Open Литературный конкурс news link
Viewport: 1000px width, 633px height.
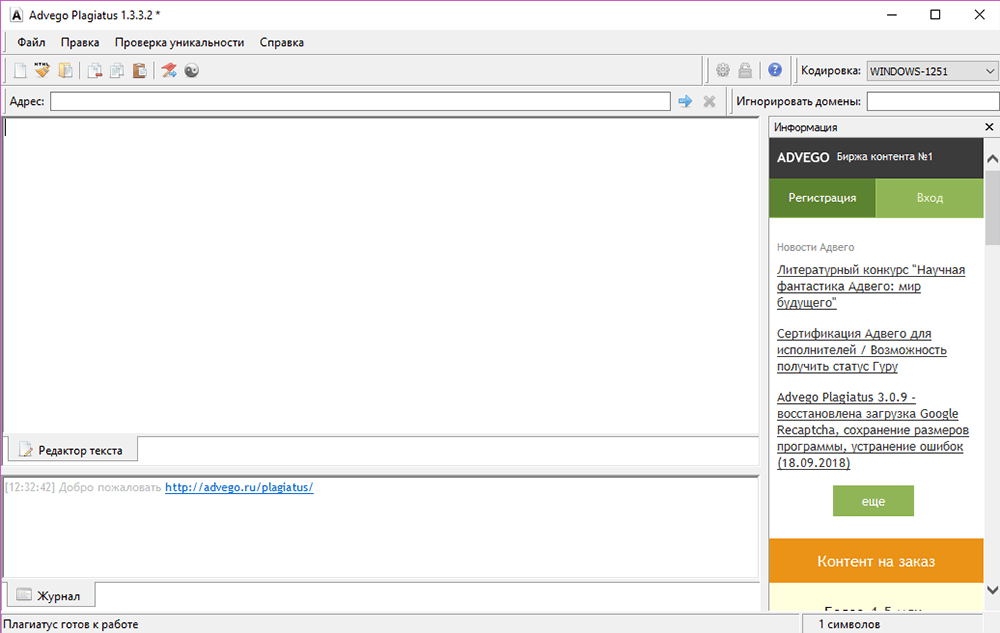tap(871, 286)
